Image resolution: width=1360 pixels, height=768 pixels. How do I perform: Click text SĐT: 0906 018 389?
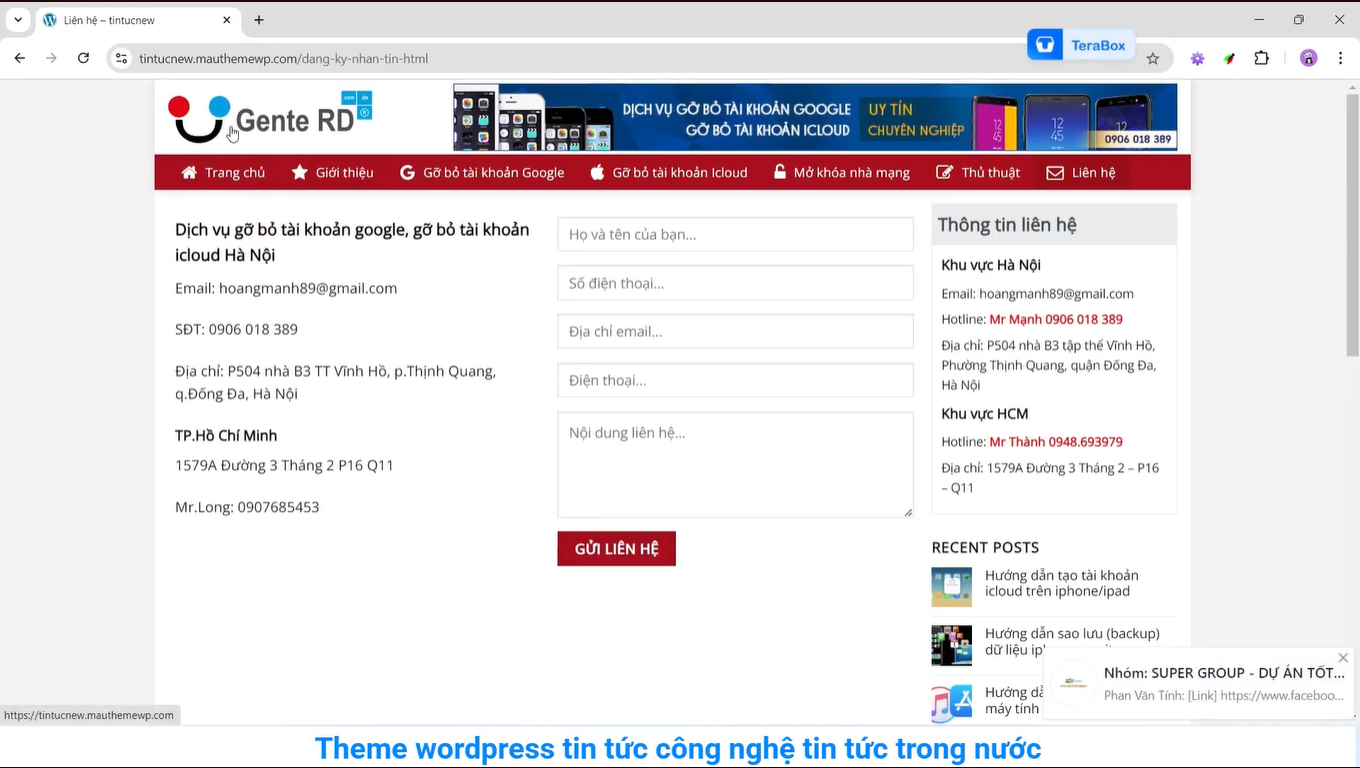[236, 329]
